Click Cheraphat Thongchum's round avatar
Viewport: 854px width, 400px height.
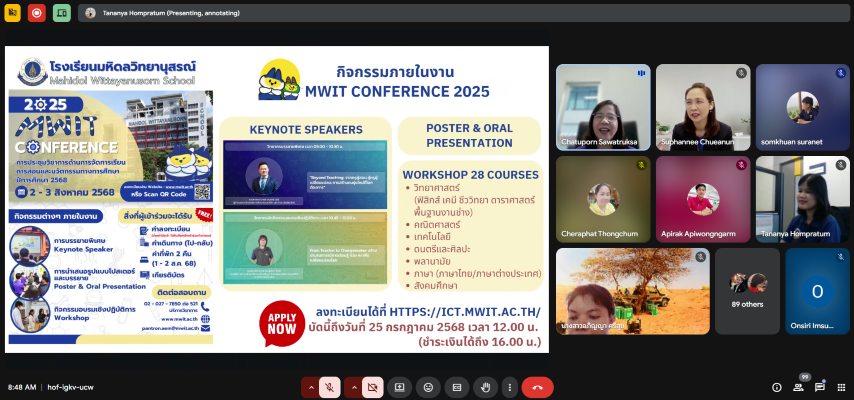[x=603, y=199]
